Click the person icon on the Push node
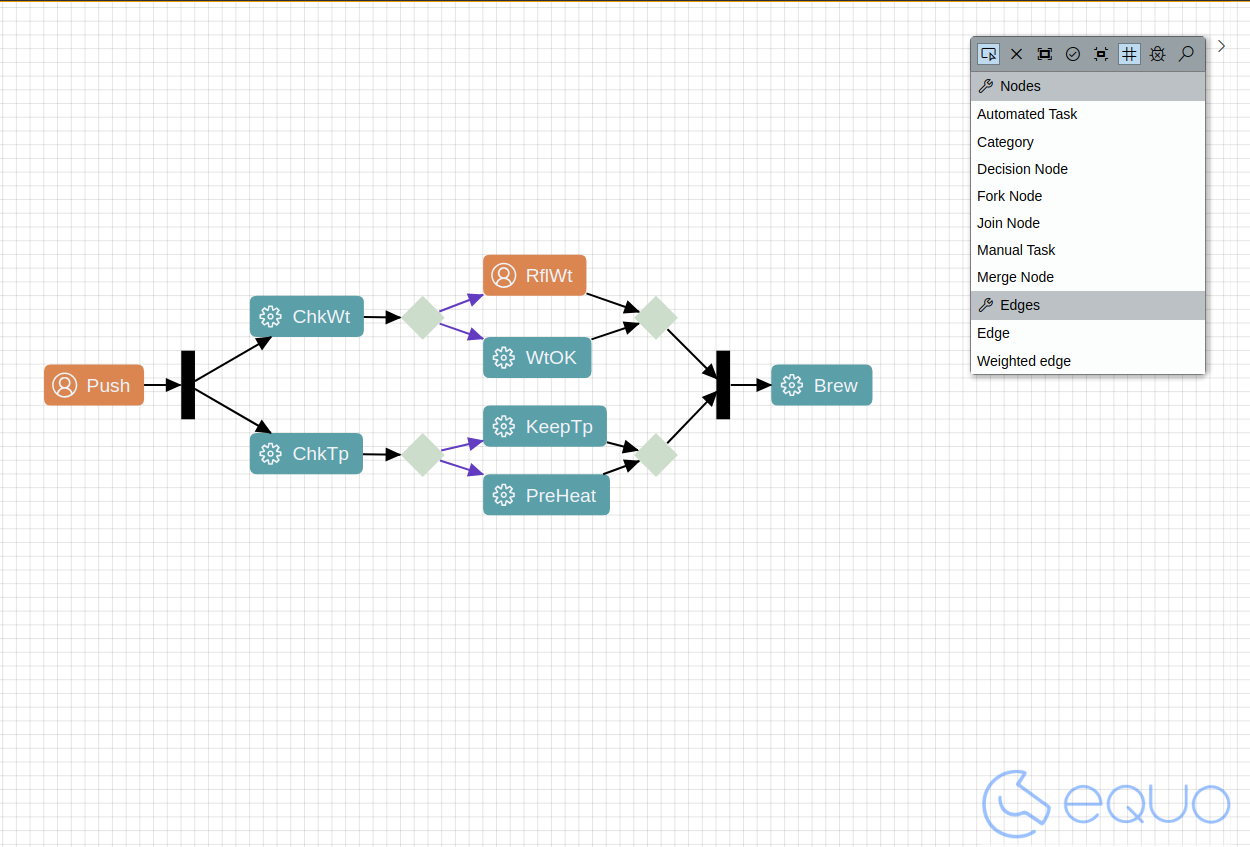Viewport: 1250px width, 847px height. point(64,385)
